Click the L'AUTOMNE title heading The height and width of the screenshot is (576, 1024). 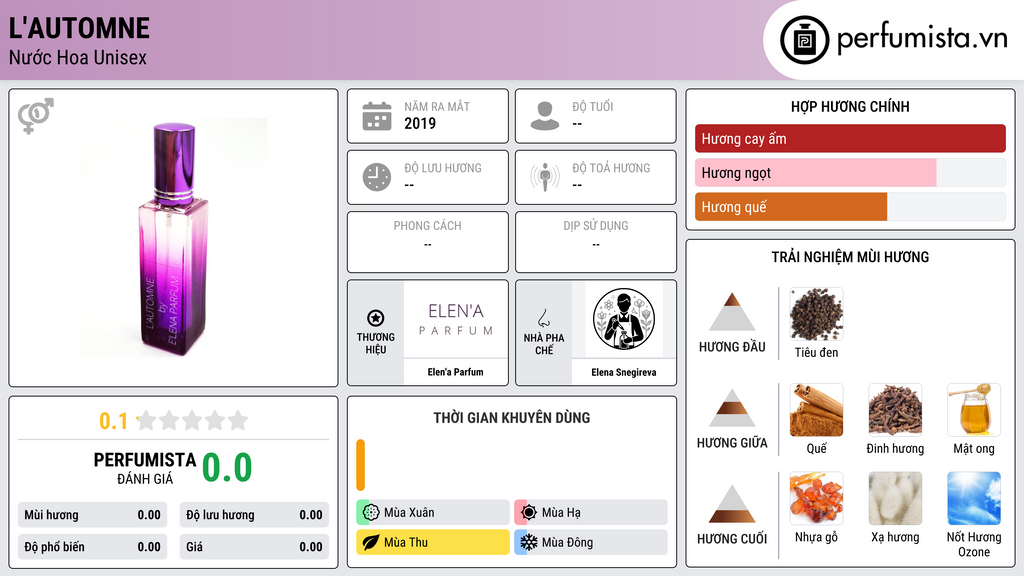79,28
